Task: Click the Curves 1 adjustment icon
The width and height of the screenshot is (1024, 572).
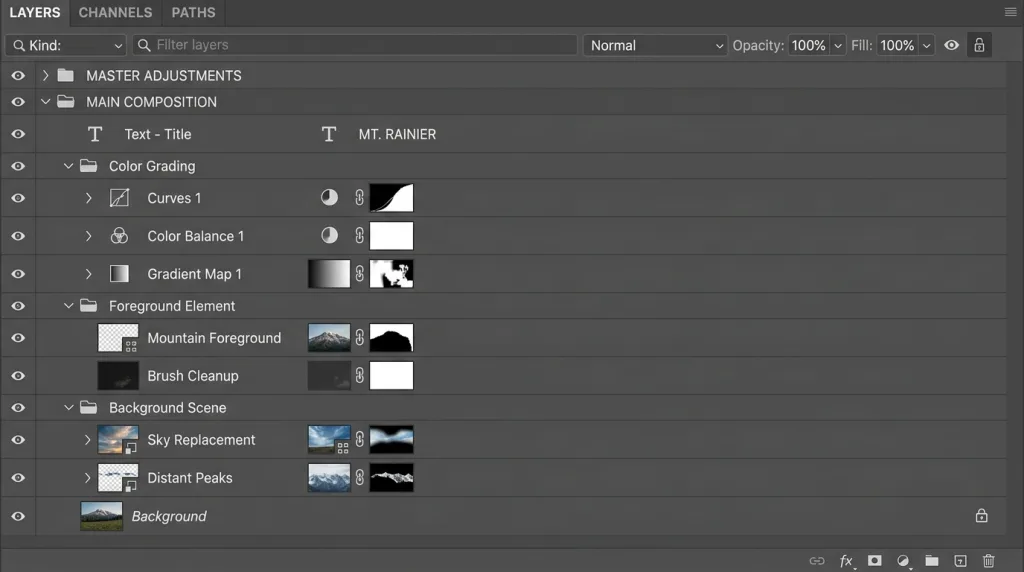Action: pyautogui.click(x=120, y=198)
